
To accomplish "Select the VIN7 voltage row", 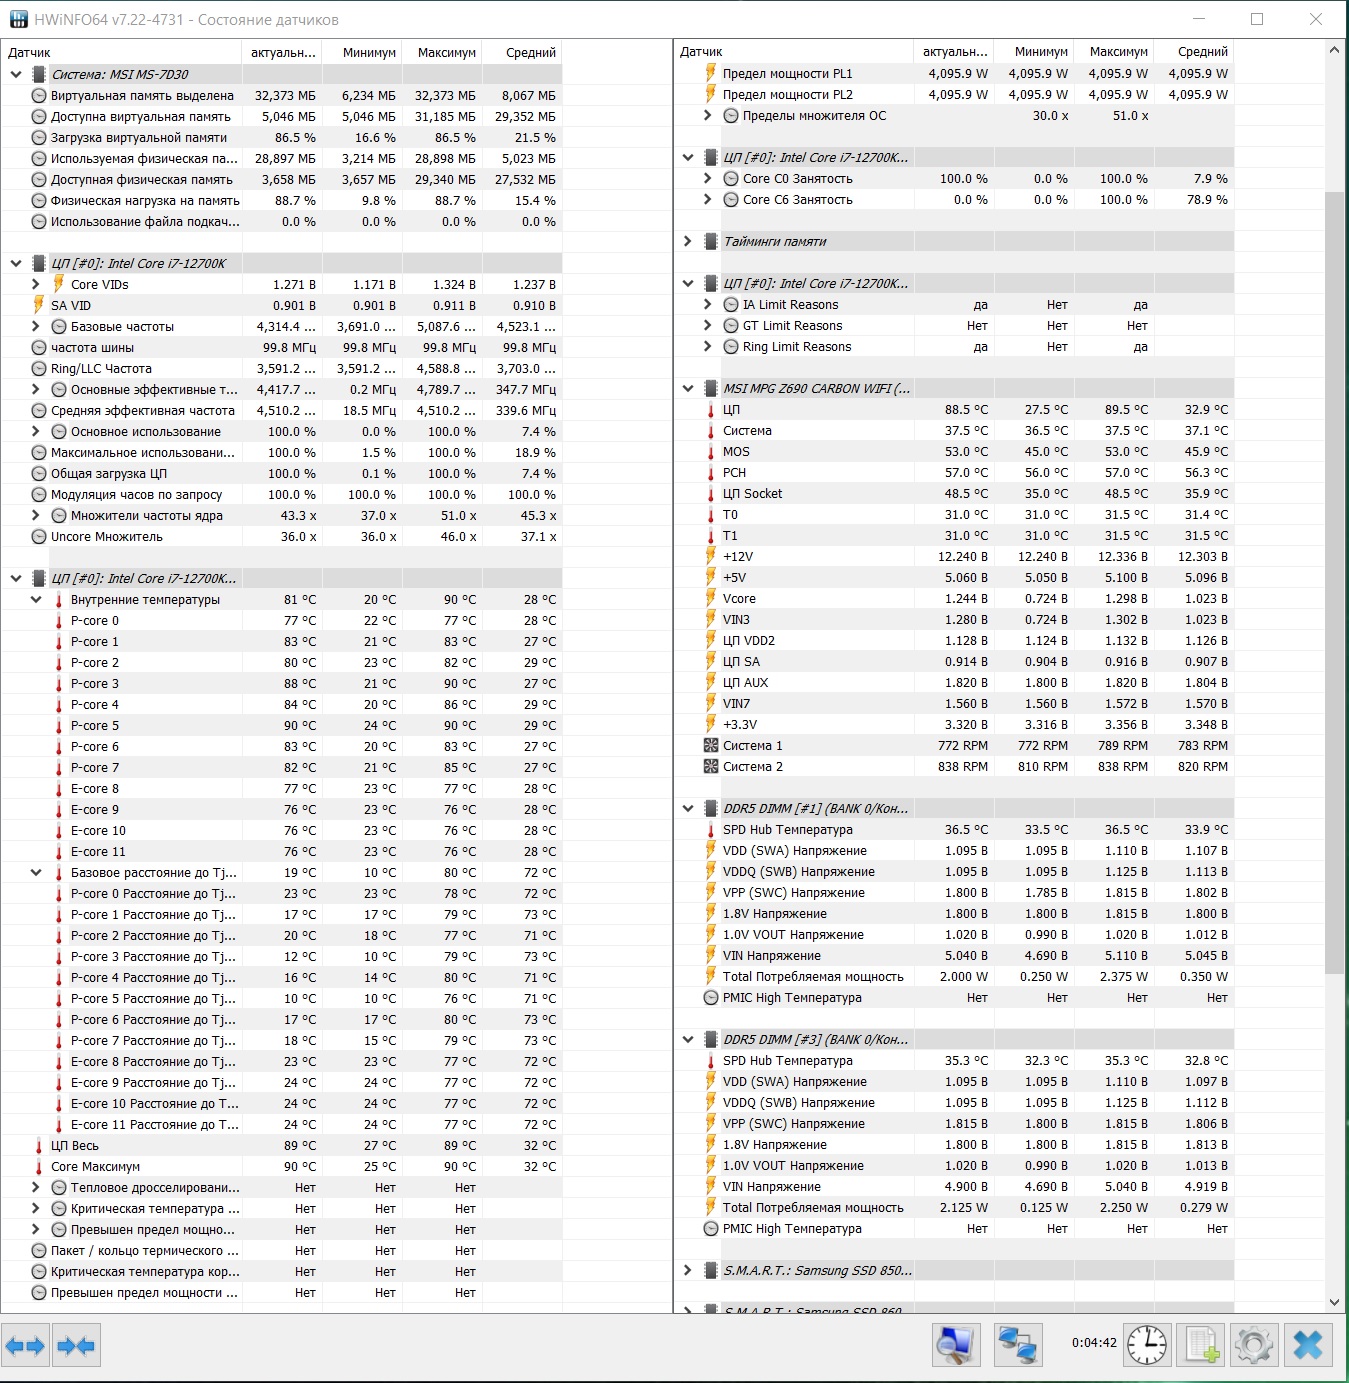I will point(954,703).
